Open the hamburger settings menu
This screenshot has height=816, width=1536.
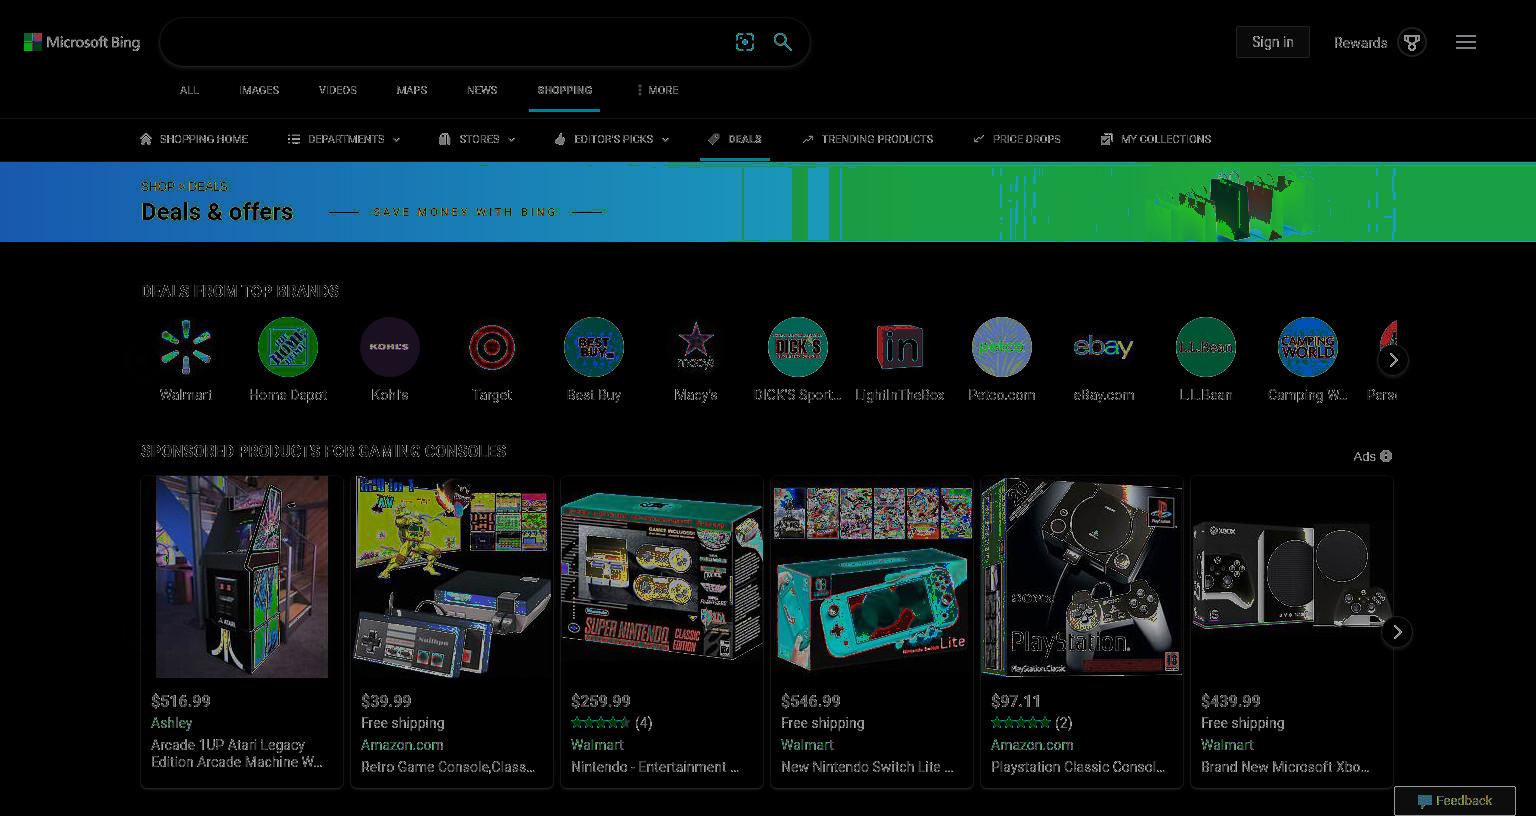[x=1466, y=42]
